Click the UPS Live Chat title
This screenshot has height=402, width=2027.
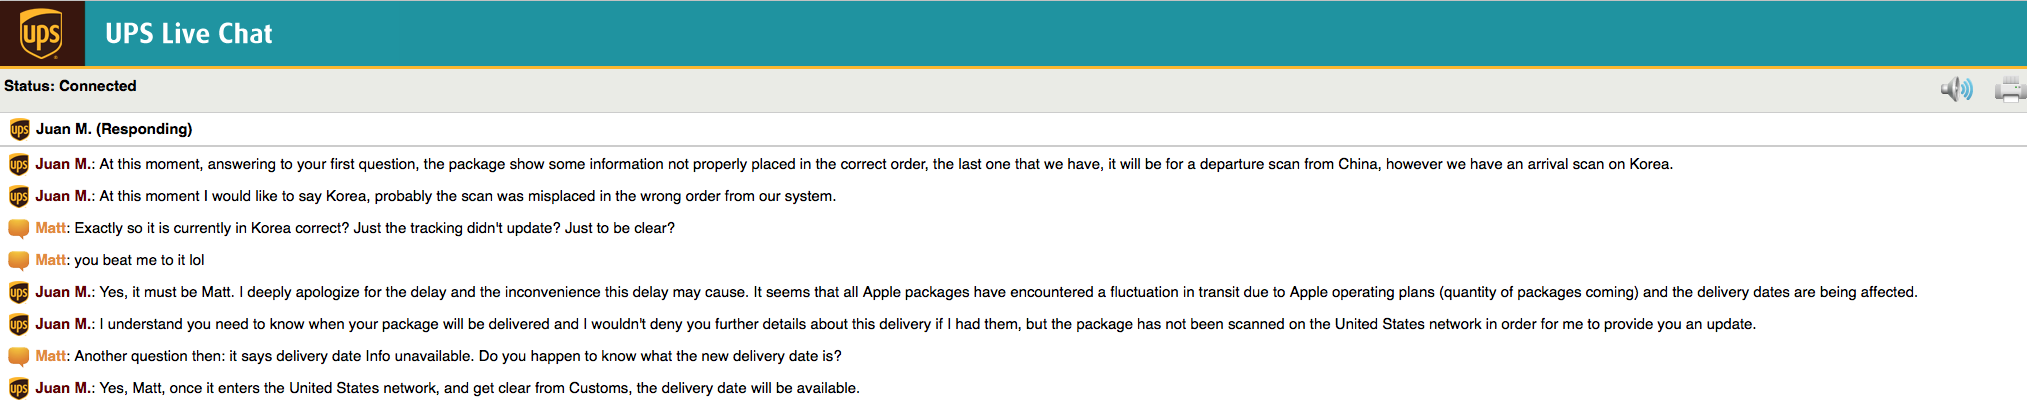(x=189, y=34)
